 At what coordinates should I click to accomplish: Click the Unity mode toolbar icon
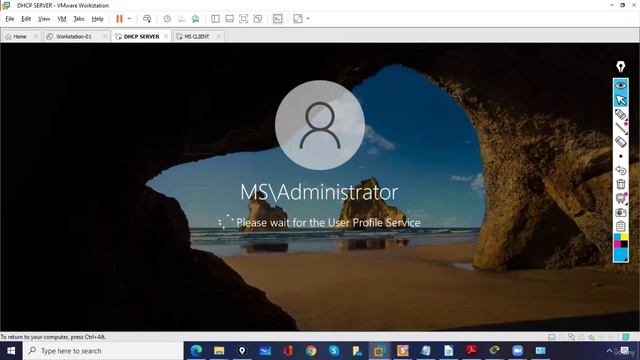258,19
